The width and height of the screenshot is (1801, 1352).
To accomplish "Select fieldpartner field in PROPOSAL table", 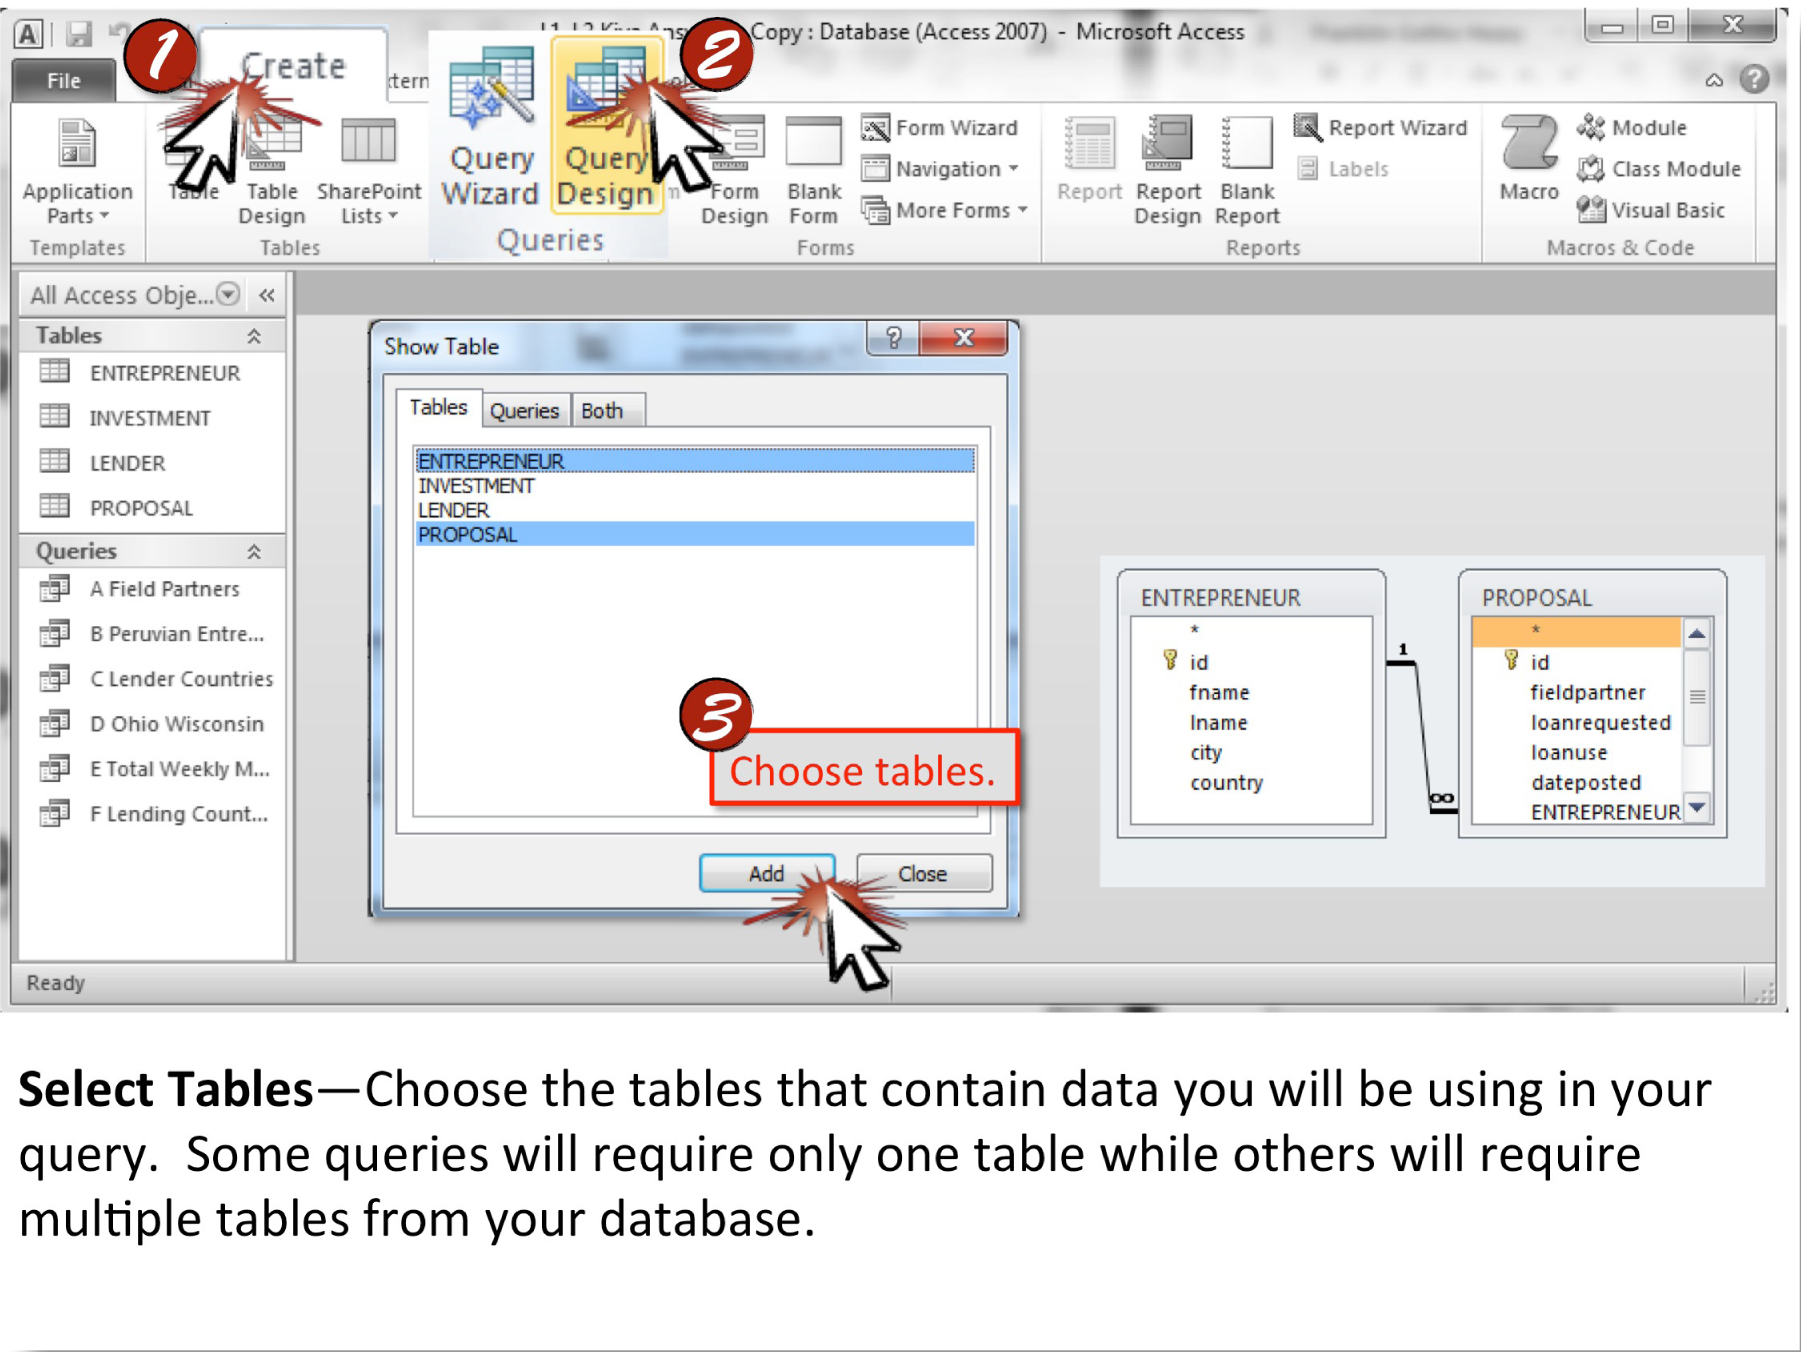I will coord(1587,692).
